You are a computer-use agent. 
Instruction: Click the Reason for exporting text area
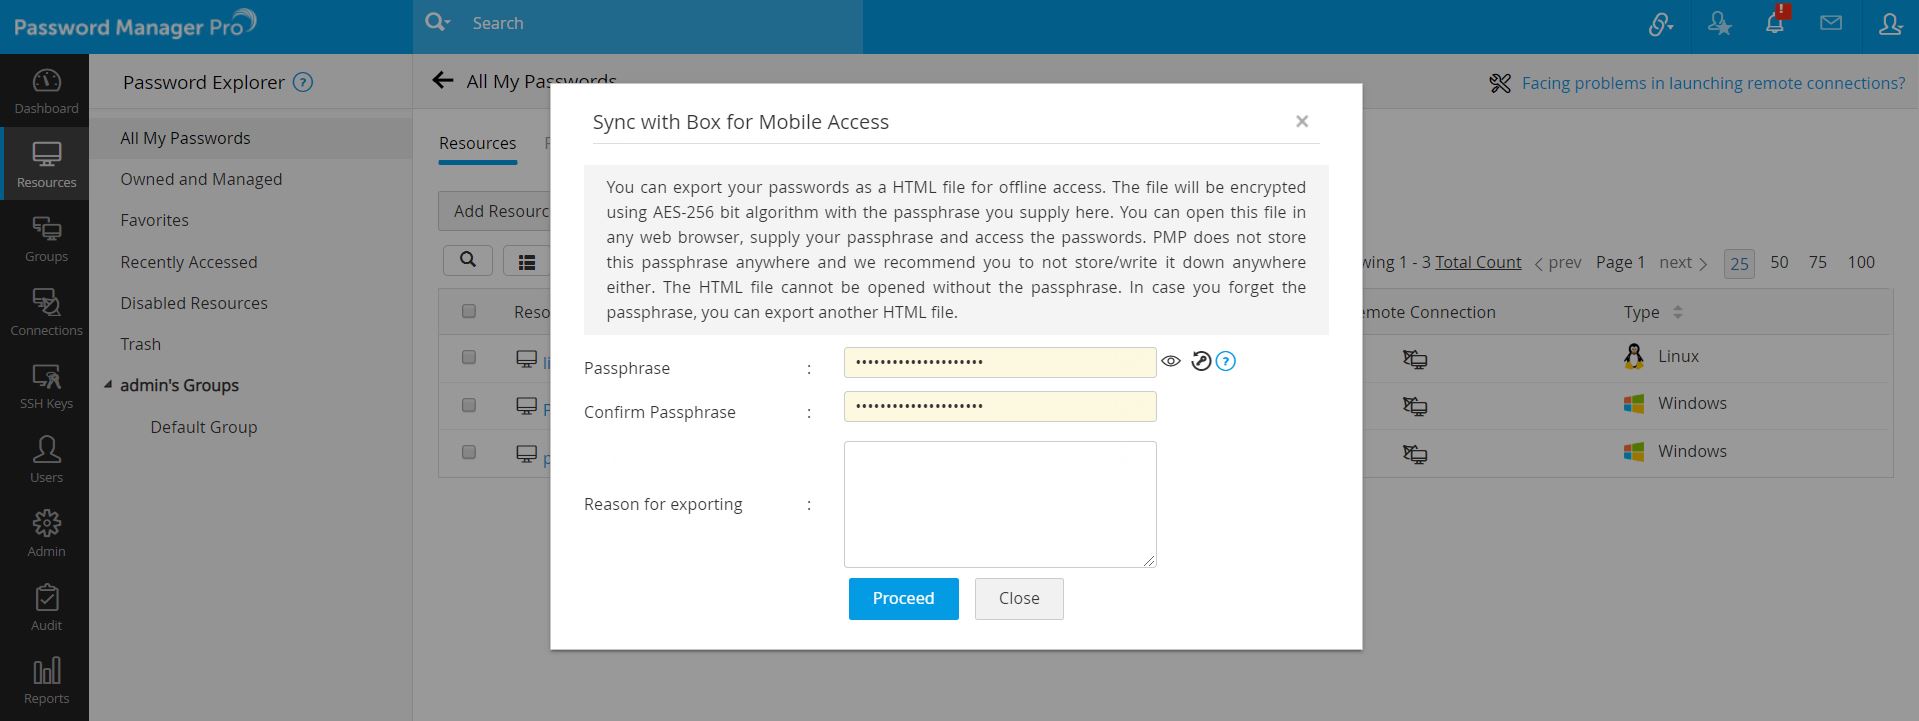coord(1000,504)
